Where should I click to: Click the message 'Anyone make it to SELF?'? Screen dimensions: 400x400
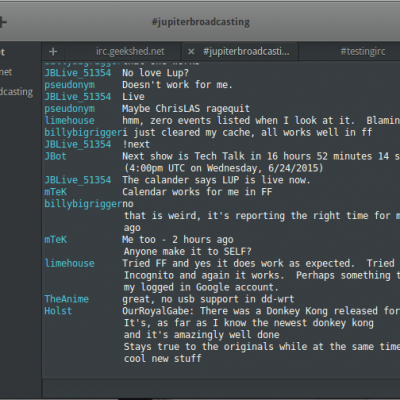(188, 251)
